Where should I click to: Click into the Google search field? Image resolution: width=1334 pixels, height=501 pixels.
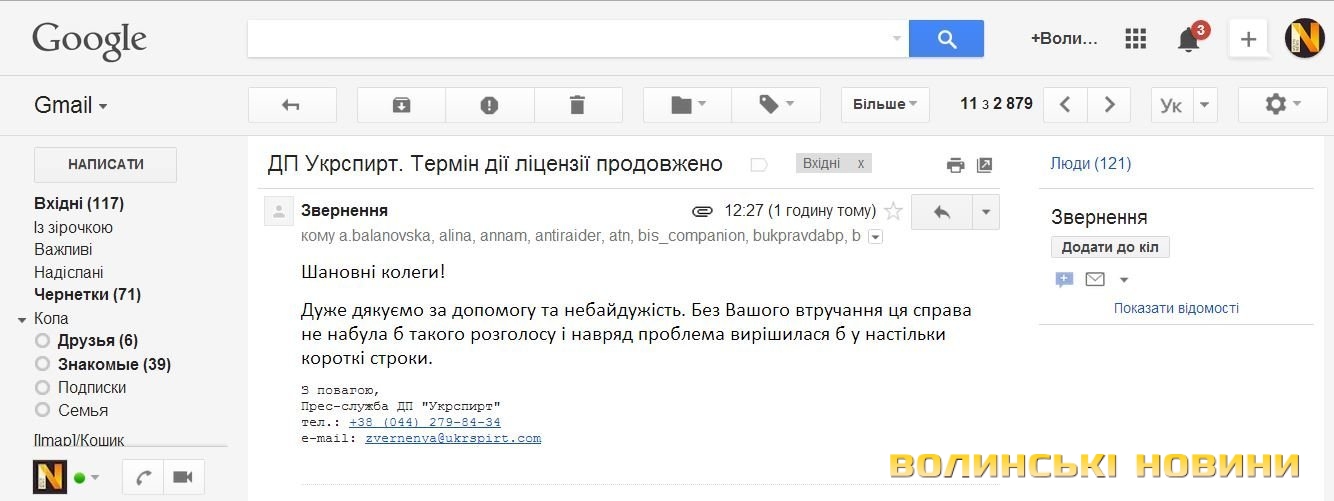pos(565,39)
